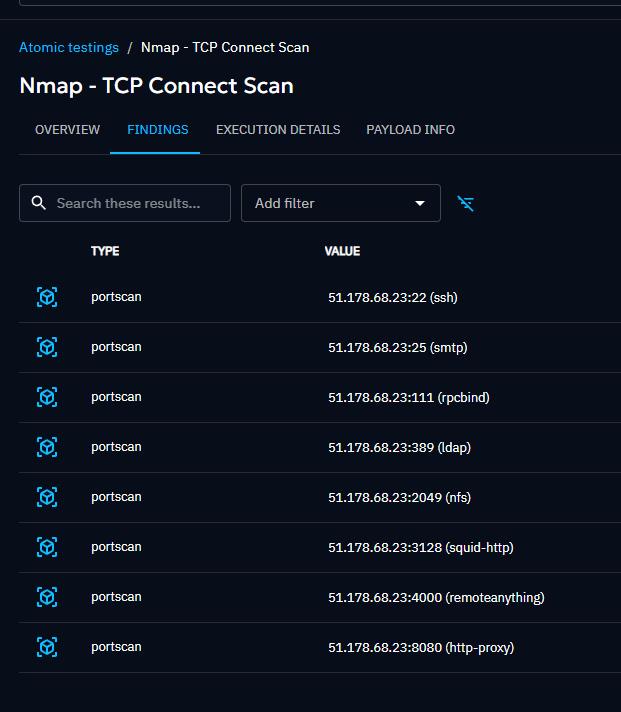This screenshot has width=621, height=712.
Task: Switch to the Overview tab
Action: point(67,130)
